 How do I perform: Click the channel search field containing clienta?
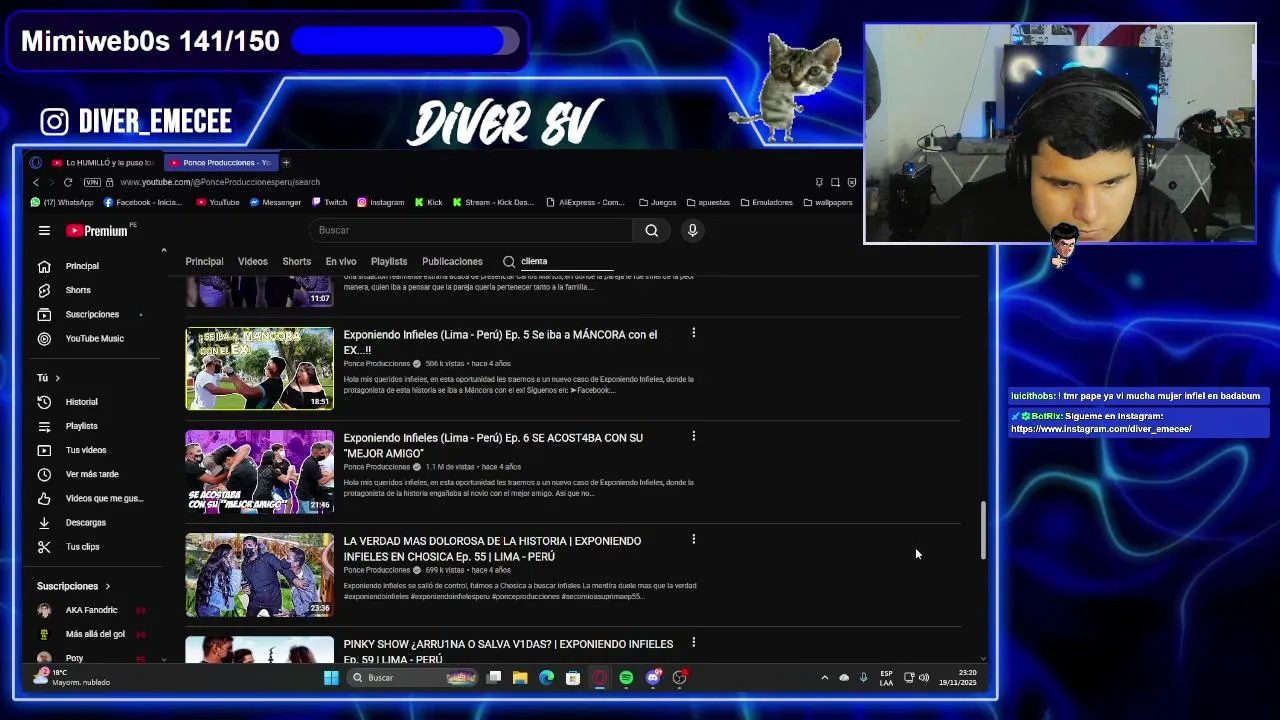tap(566, 261)
